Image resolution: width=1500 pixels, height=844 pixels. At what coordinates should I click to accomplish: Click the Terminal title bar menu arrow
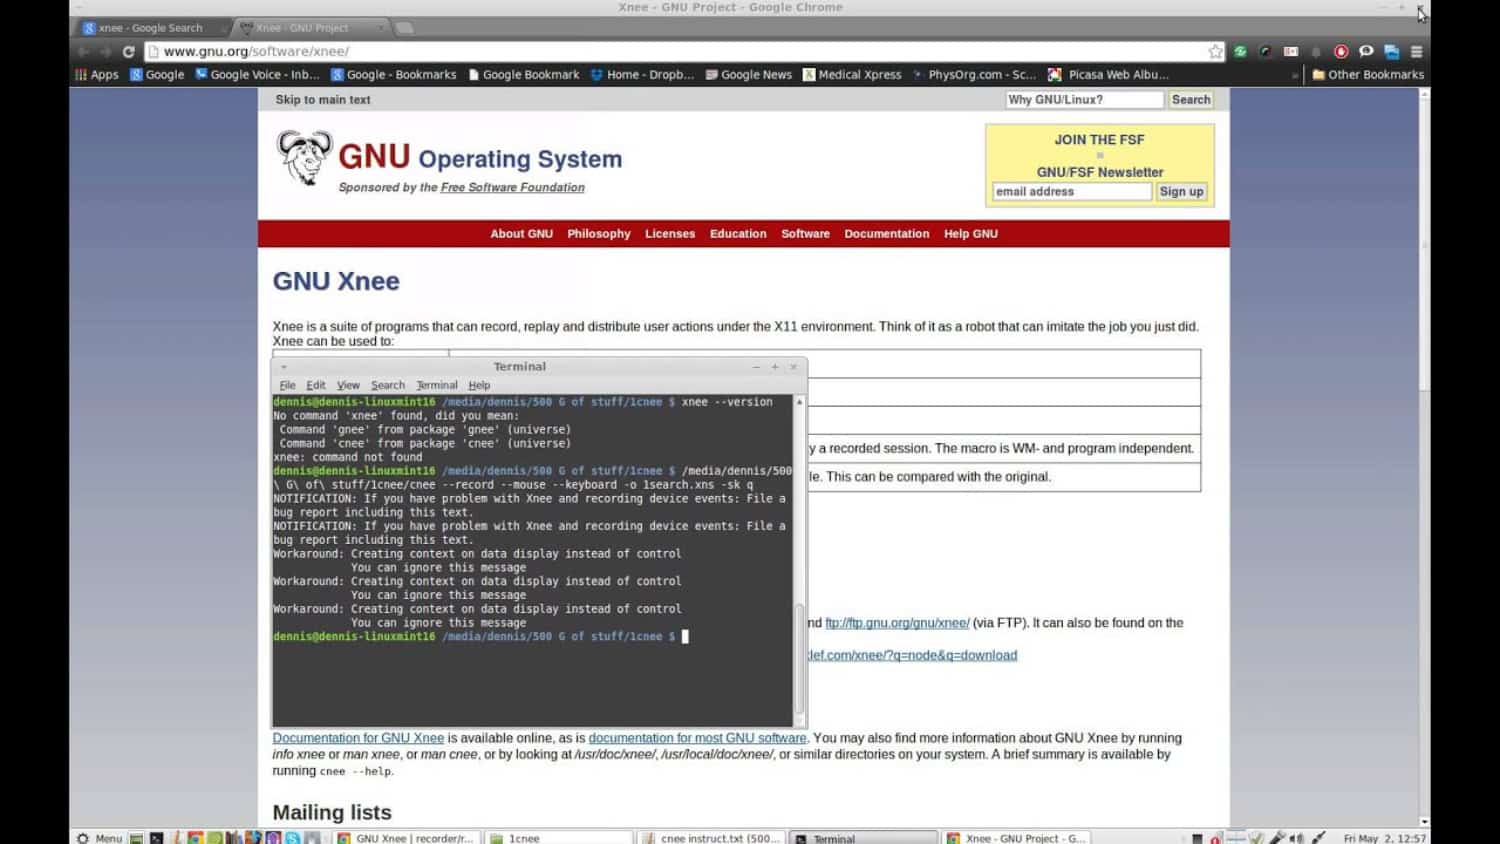(x=284, y=367)
